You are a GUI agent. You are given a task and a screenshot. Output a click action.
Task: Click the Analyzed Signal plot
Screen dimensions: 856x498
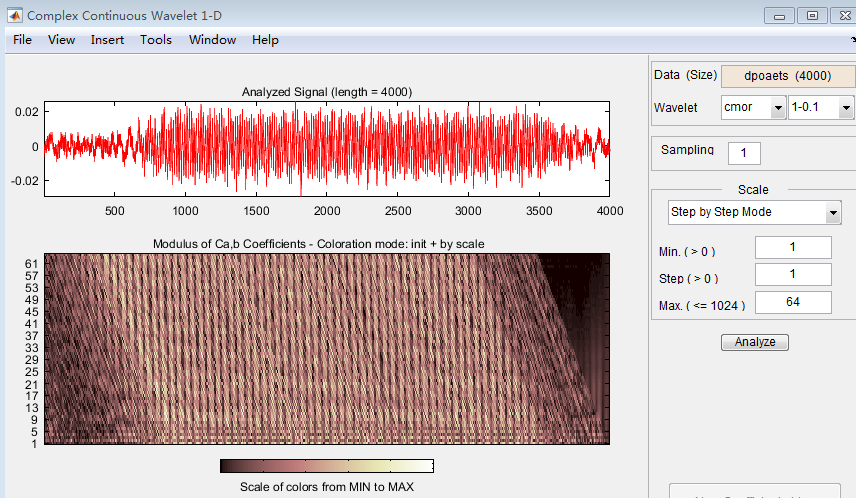pos(327,149)
